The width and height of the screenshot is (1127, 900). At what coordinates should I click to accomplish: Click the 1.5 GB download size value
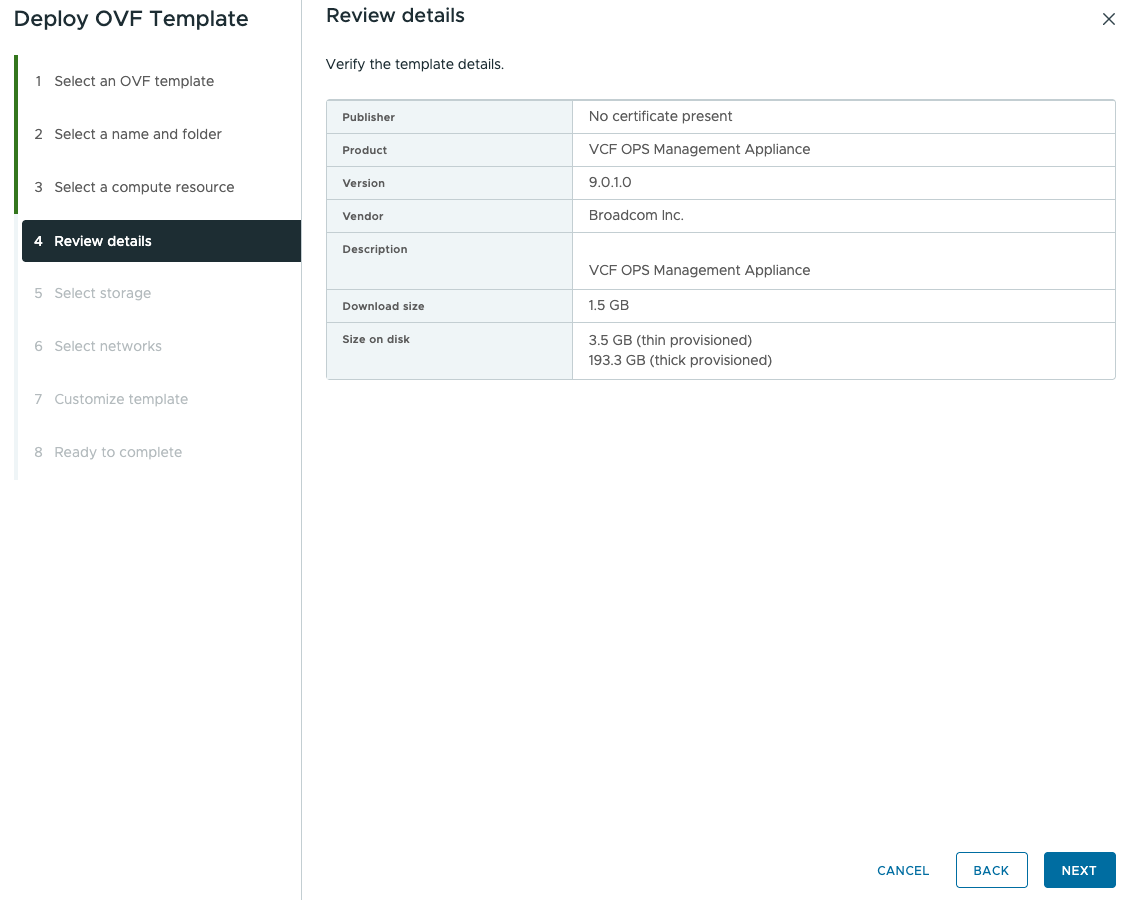pyautogui.click(x=608, y=305)
